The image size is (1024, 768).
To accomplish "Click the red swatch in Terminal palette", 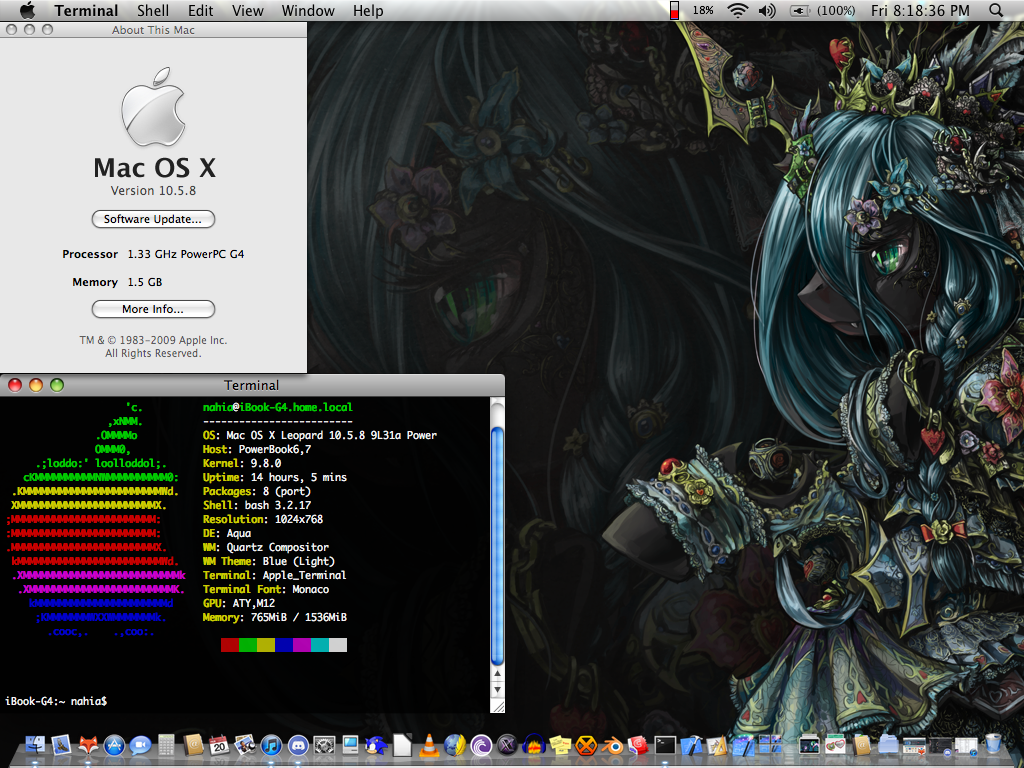I will click(230, 645).
